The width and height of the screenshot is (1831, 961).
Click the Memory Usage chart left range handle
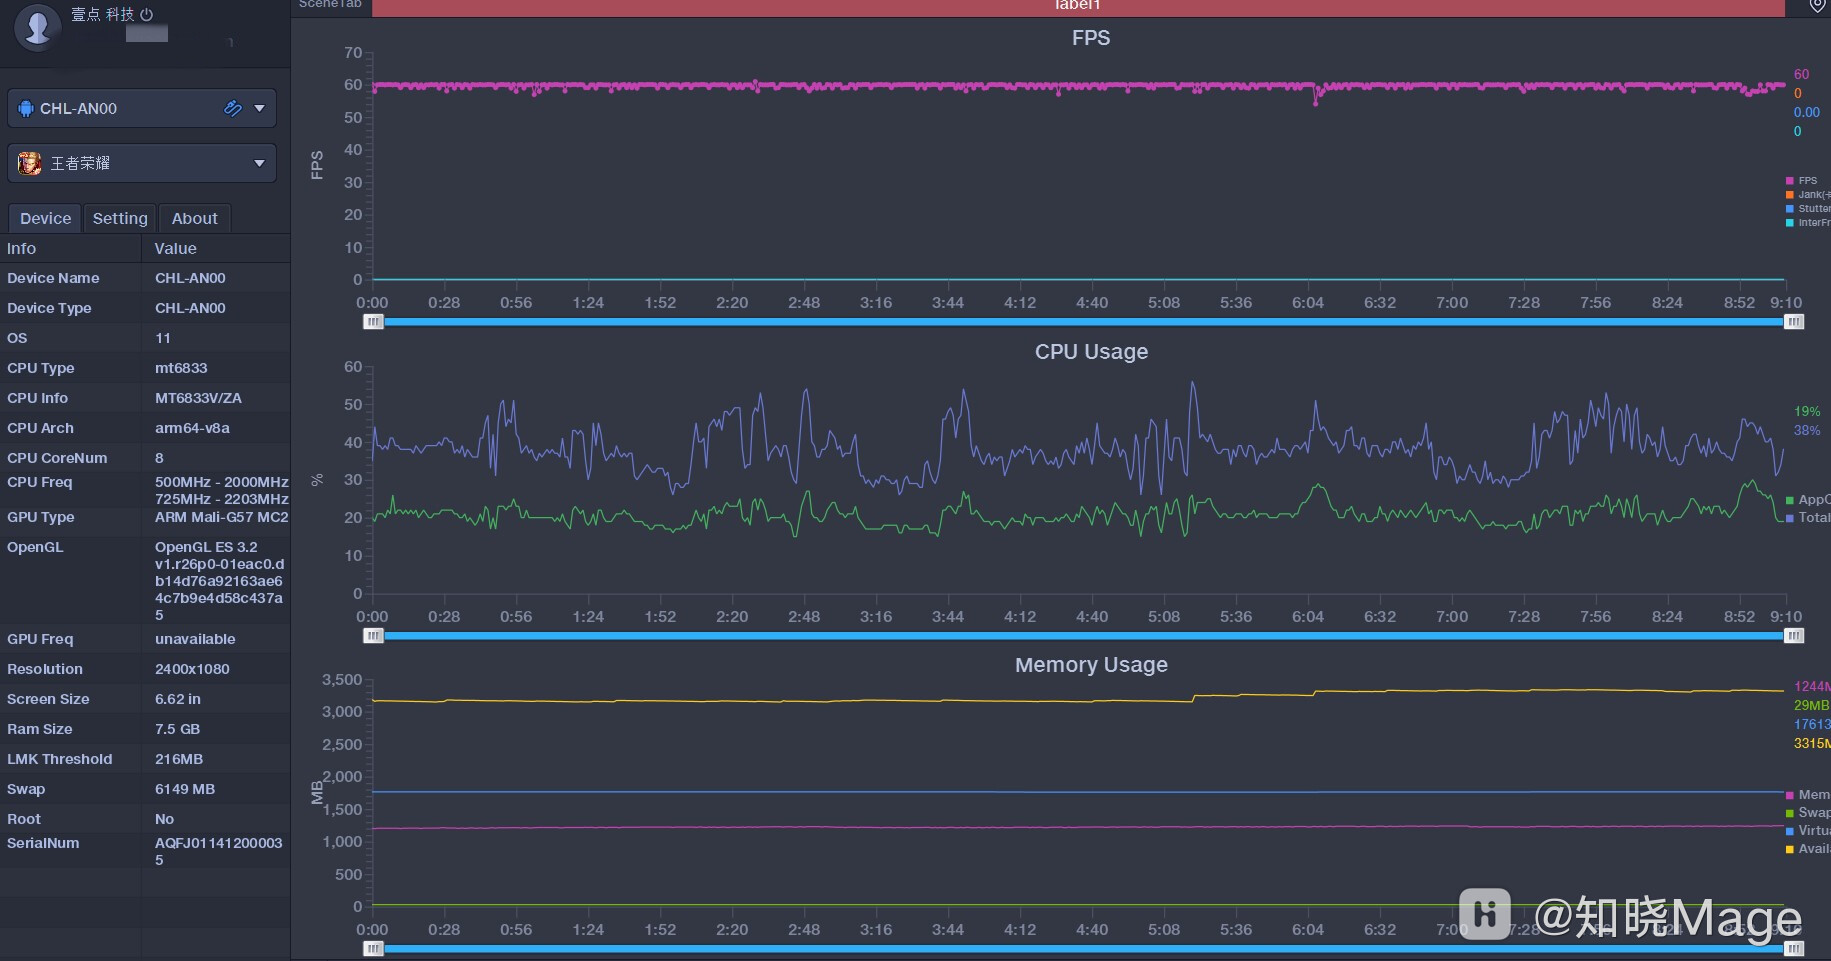373,949
